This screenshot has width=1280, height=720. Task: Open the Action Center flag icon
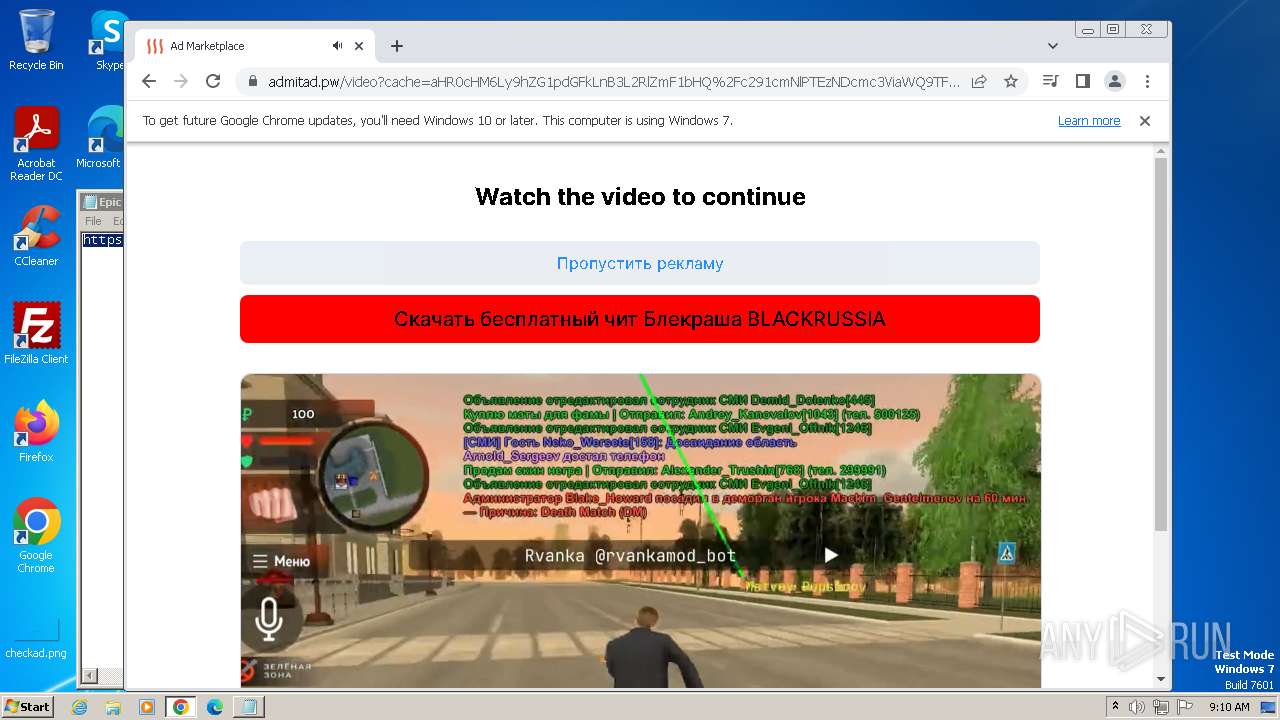tap(1186, 707)
